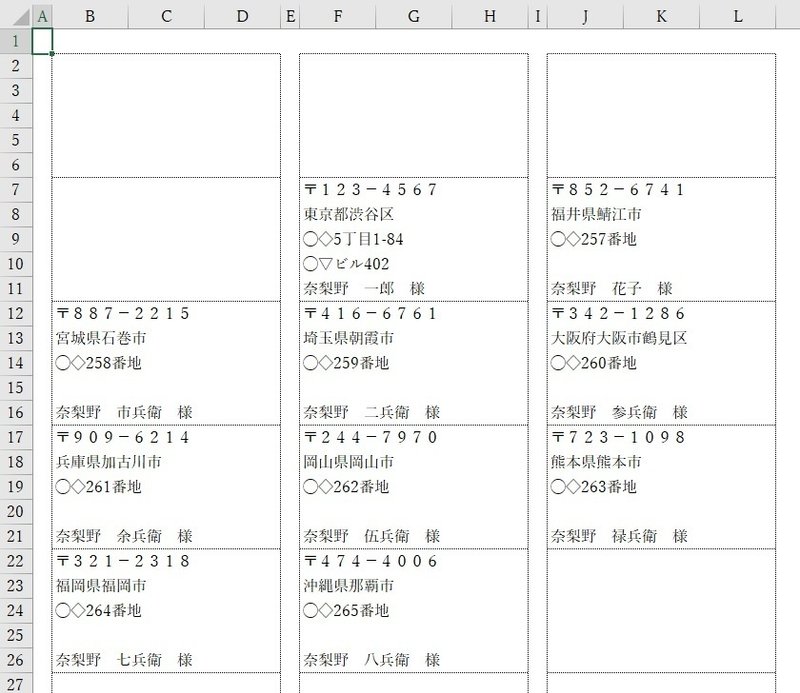Screen dimensions: 800x693
Task: Click name 奈梨野 二兵衛 様
Action: point(371,412)
